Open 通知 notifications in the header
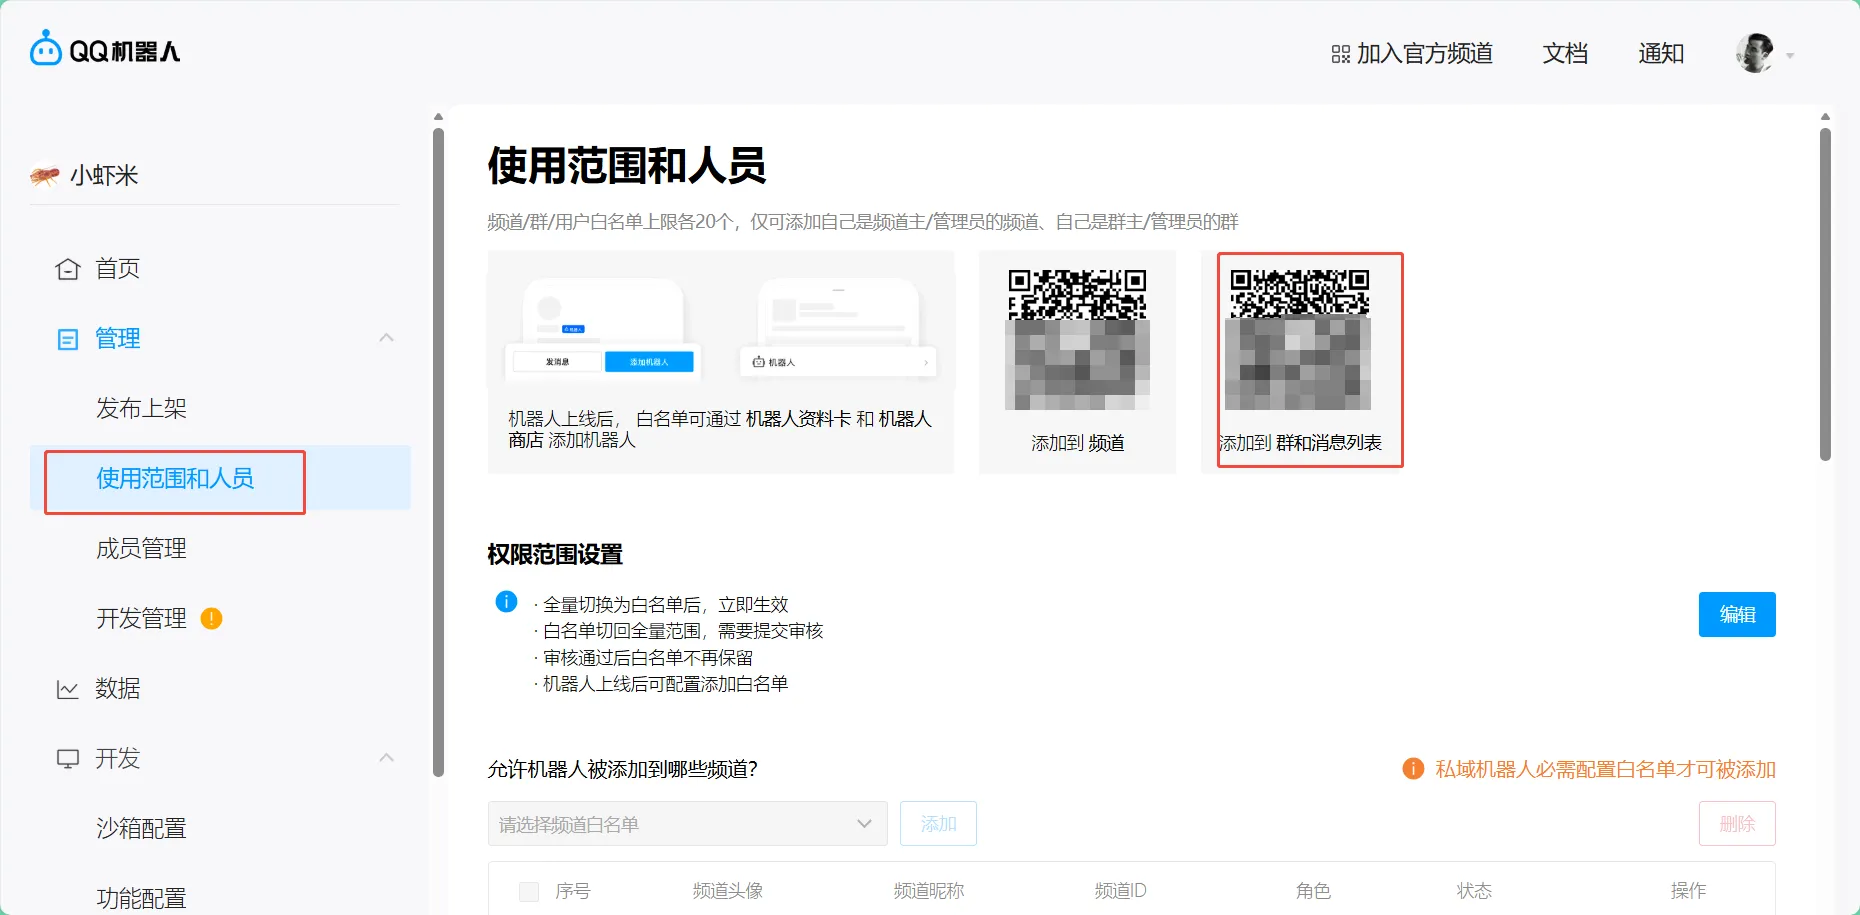The height and width of the screenshot is (915, 1860). pos(1660,54)
